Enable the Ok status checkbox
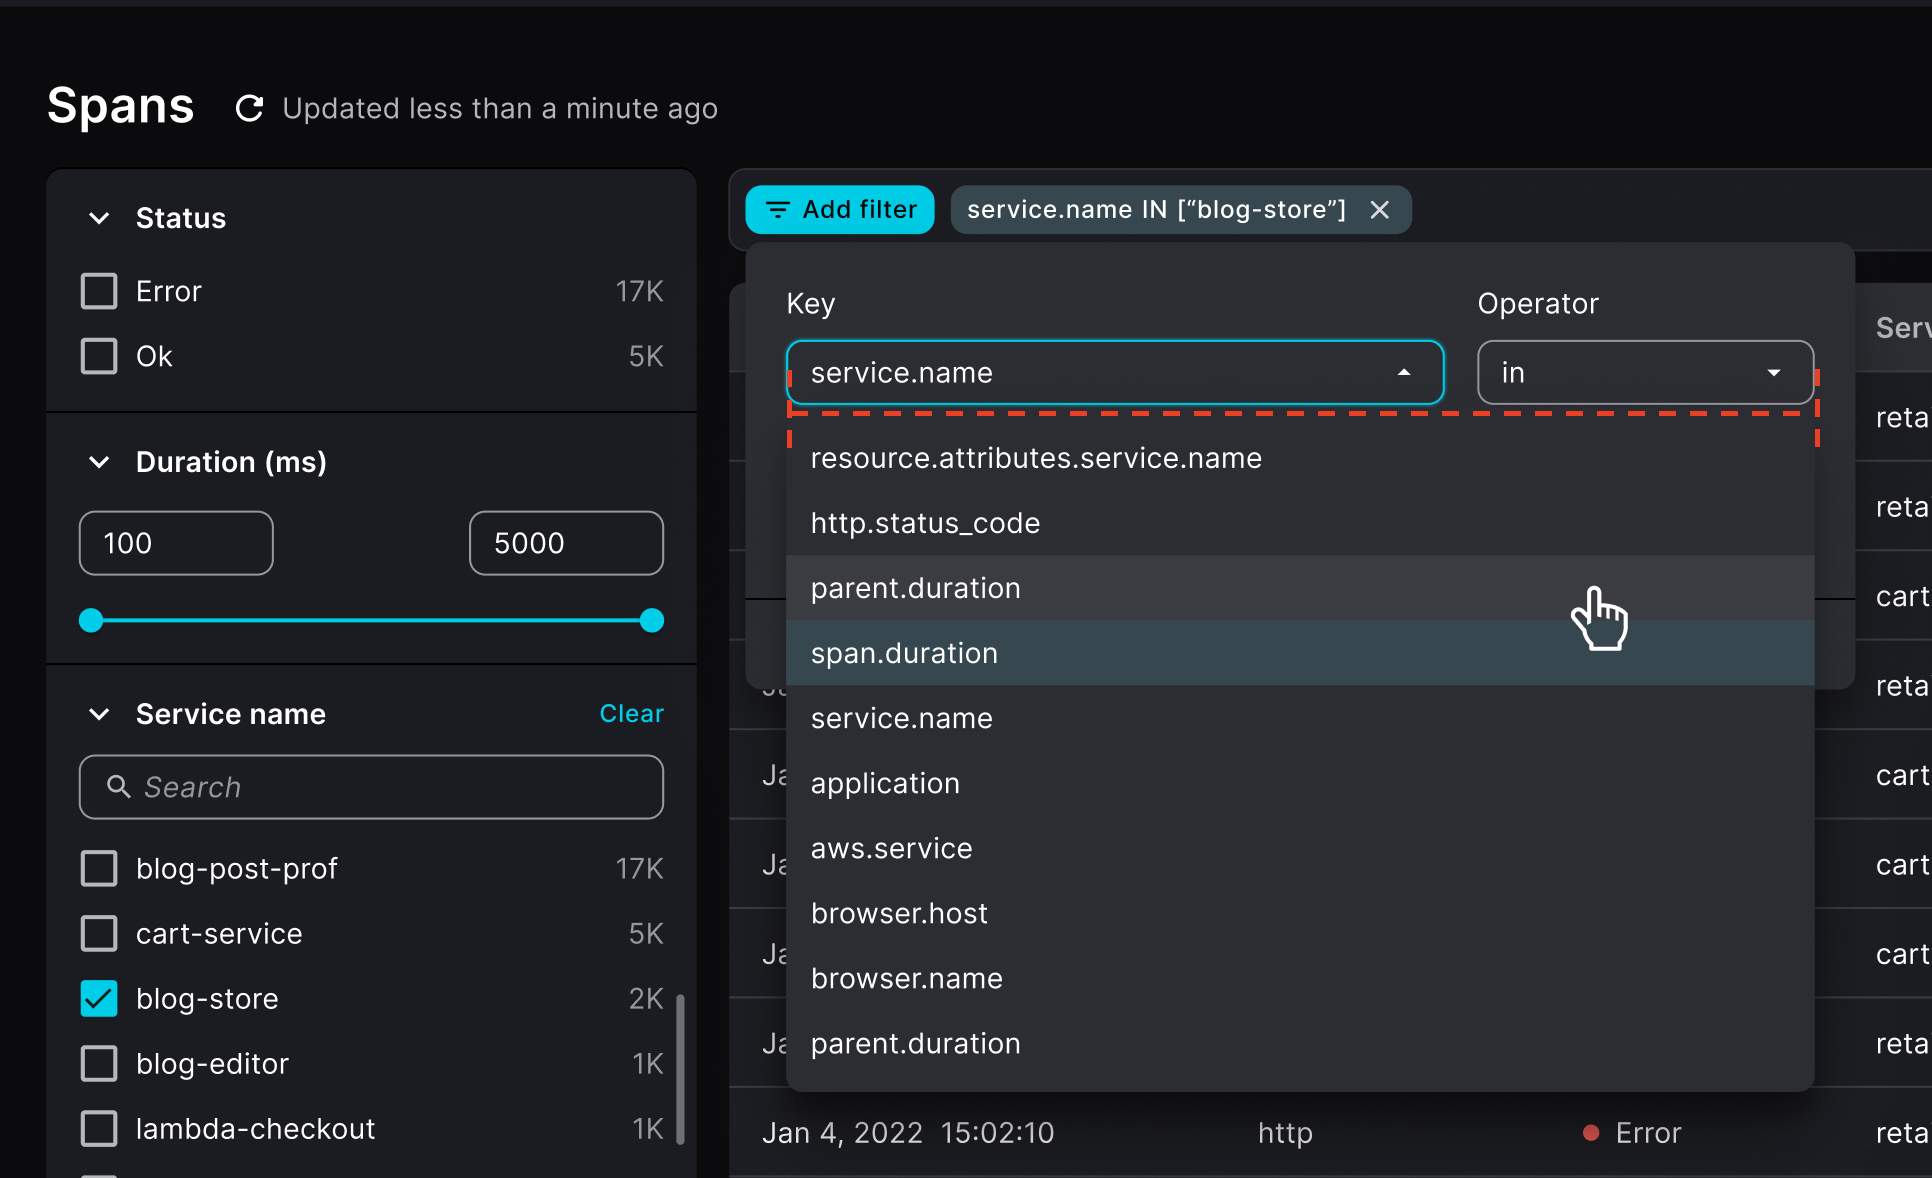 pos(98,356)
